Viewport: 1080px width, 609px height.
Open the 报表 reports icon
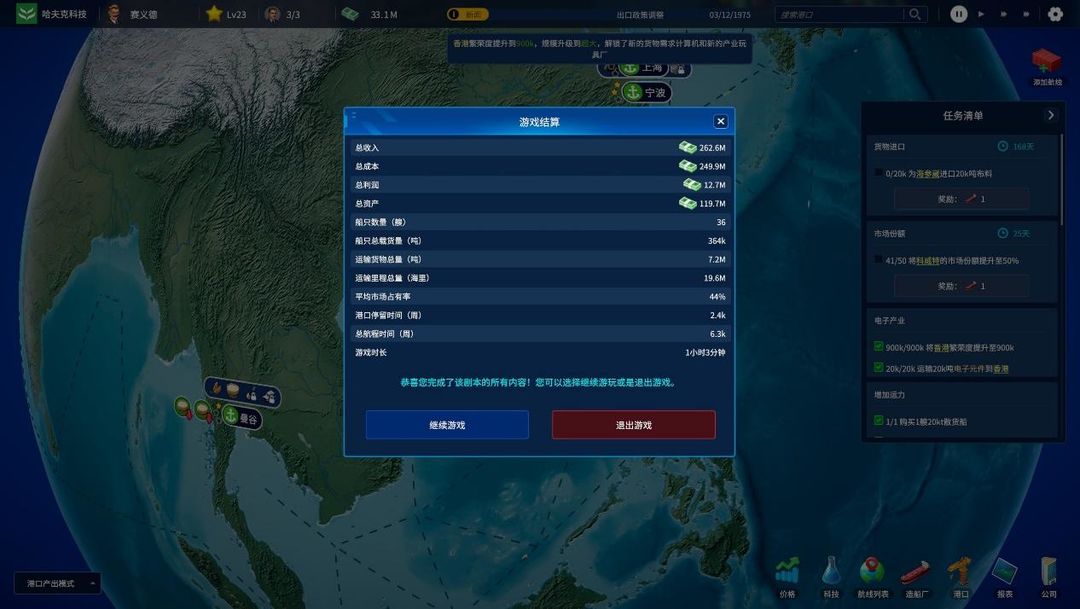[1004, 572]
